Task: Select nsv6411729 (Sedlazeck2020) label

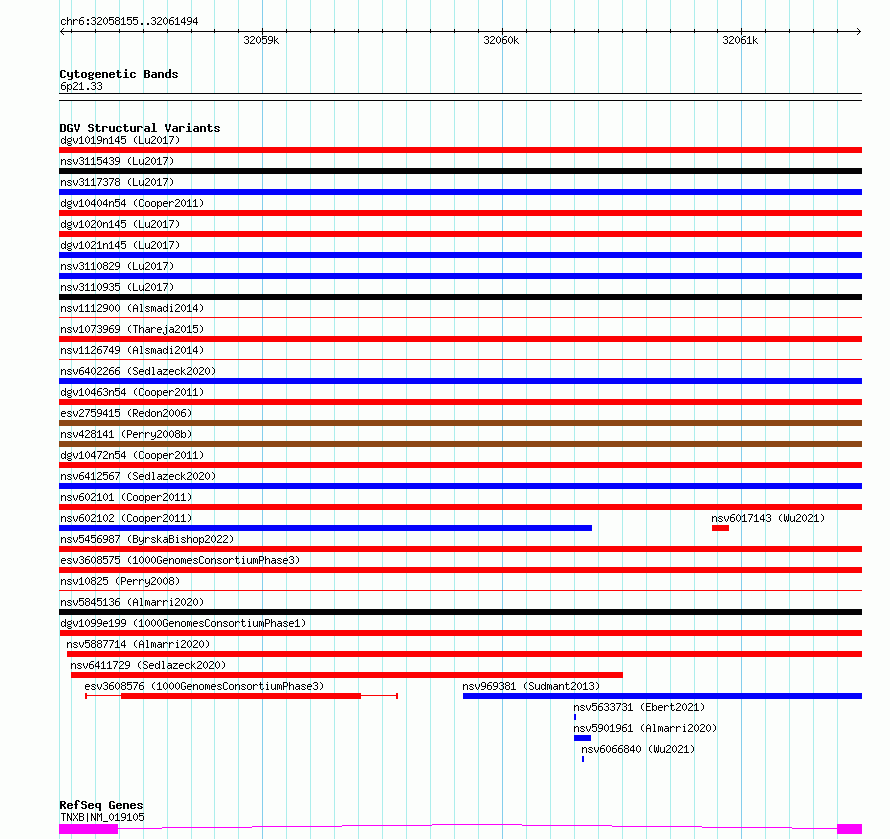Action: [148, 665]
